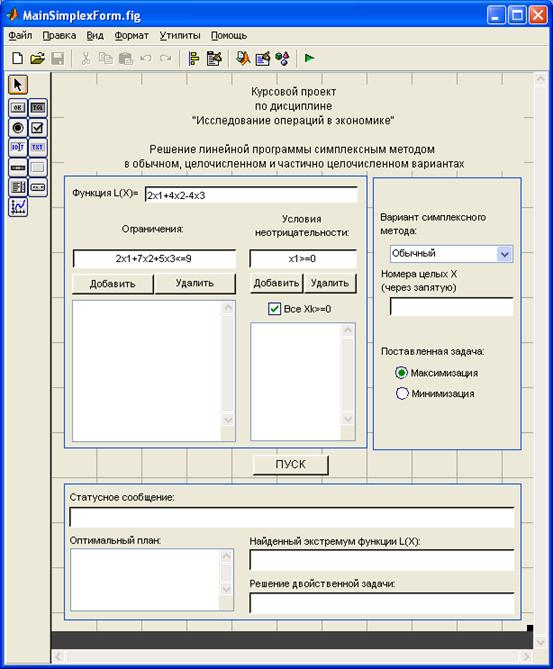Image resolution: width=553 pixels, height=669 pixels.
Task: Expand the Обычный simplex variant dropdown
Action: 504,254
